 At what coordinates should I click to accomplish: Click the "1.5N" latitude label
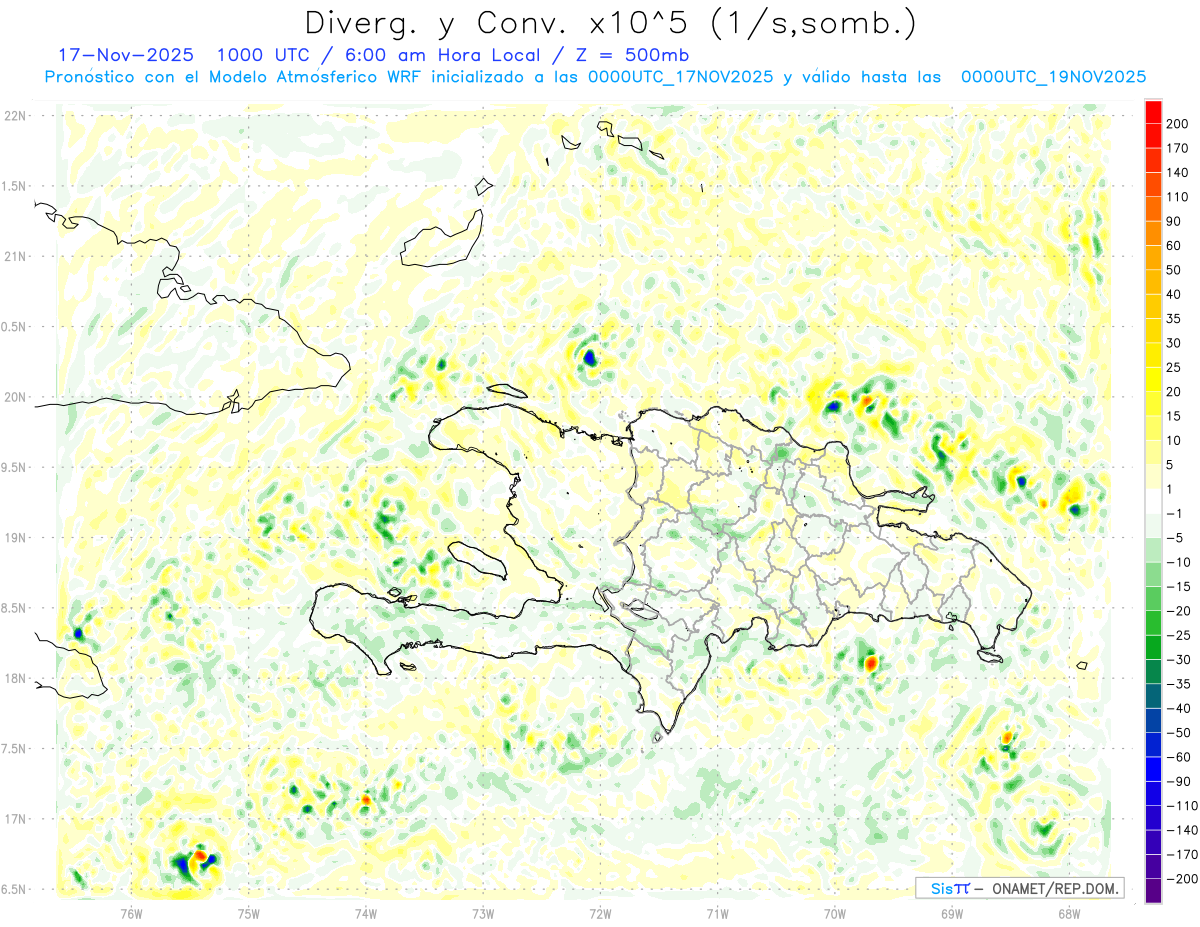click(x=15, y=186)
